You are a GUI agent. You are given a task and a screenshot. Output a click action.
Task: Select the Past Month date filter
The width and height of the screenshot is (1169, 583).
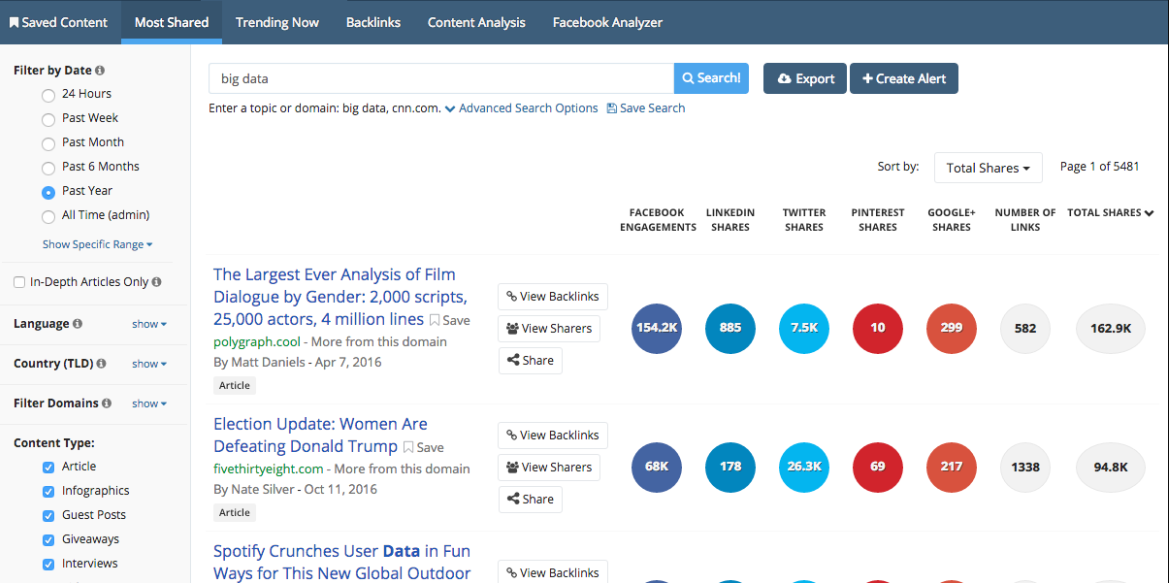click(48, 143)
